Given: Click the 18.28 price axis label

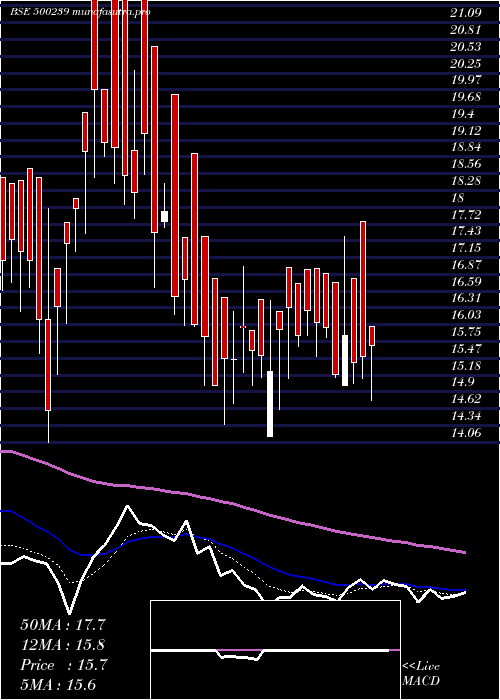Looking at the screenshot, I should 466,181.
